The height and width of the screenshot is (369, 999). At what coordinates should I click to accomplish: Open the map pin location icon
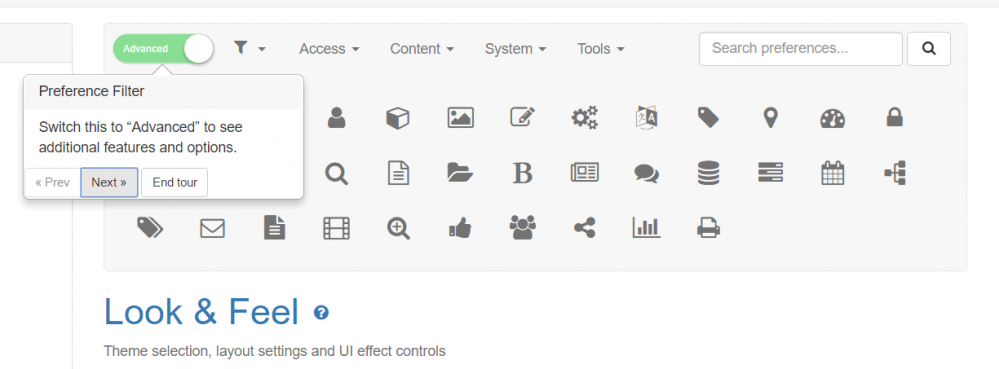pyautogui.click(x=770, y=118)
